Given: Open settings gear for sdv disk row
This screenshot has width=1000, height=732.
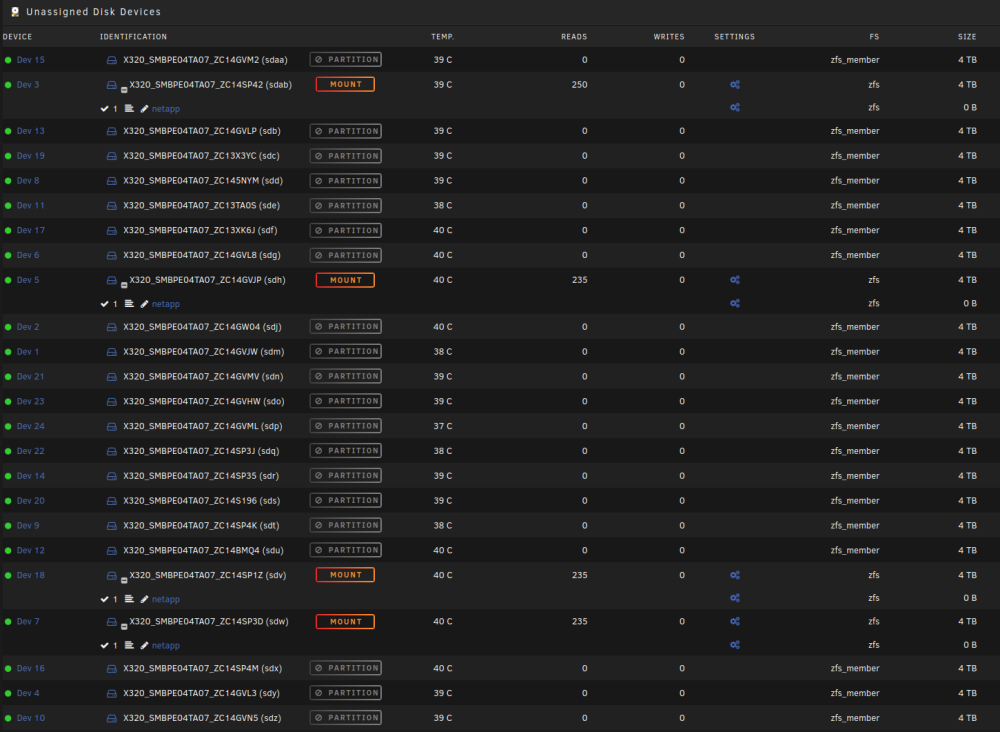Looking at the screenshot, I should (x=735, y=575).
